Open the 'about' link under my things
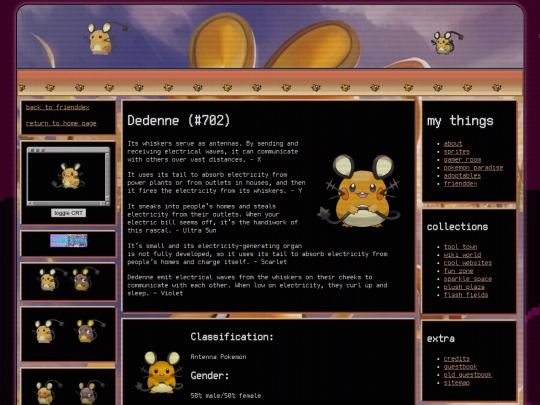This screenshot has width=540, height=405. coord(453,144)
